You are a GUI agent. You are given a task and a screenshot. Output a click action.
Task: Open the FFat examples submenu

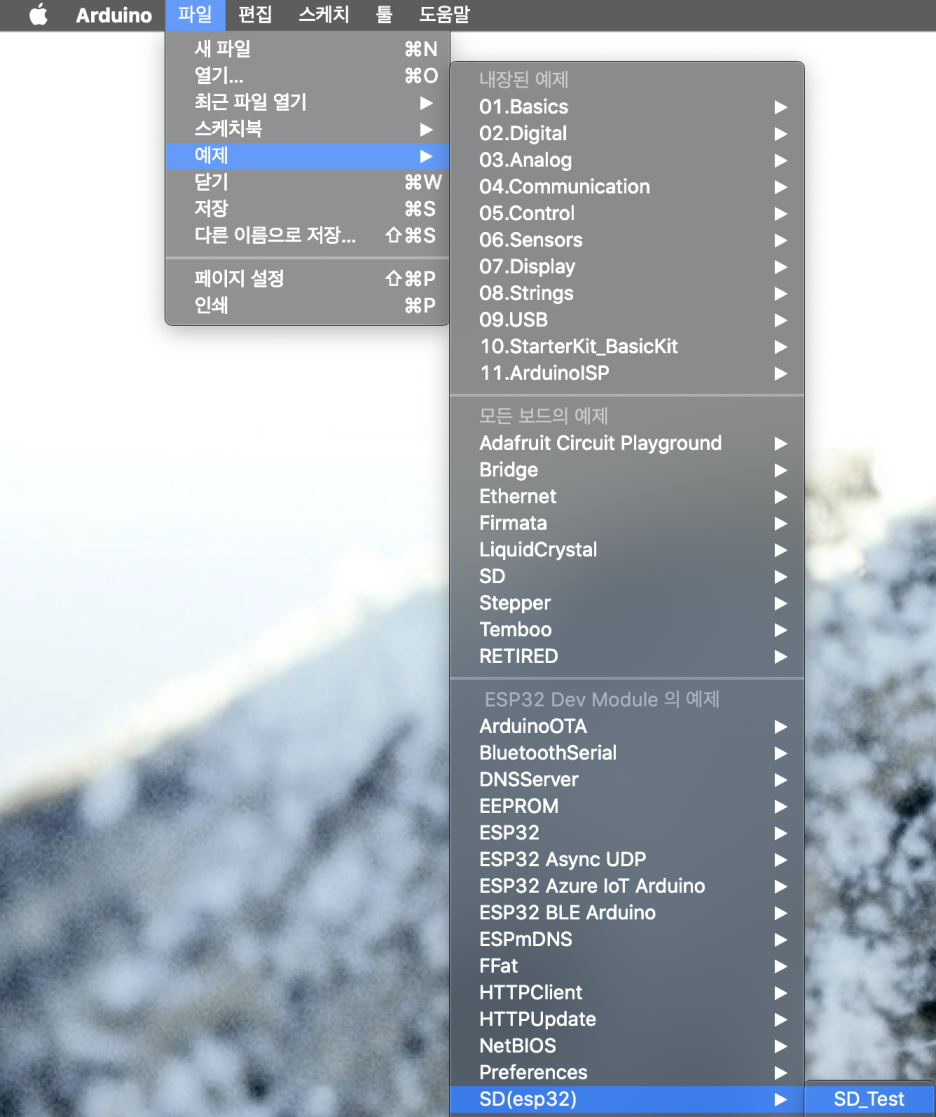(x=627, y=966)
